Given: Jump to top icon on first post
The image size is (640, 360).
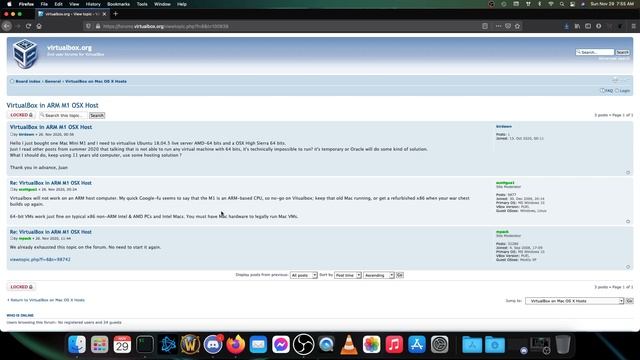Looking at the screenshot, I should point(628,173).
